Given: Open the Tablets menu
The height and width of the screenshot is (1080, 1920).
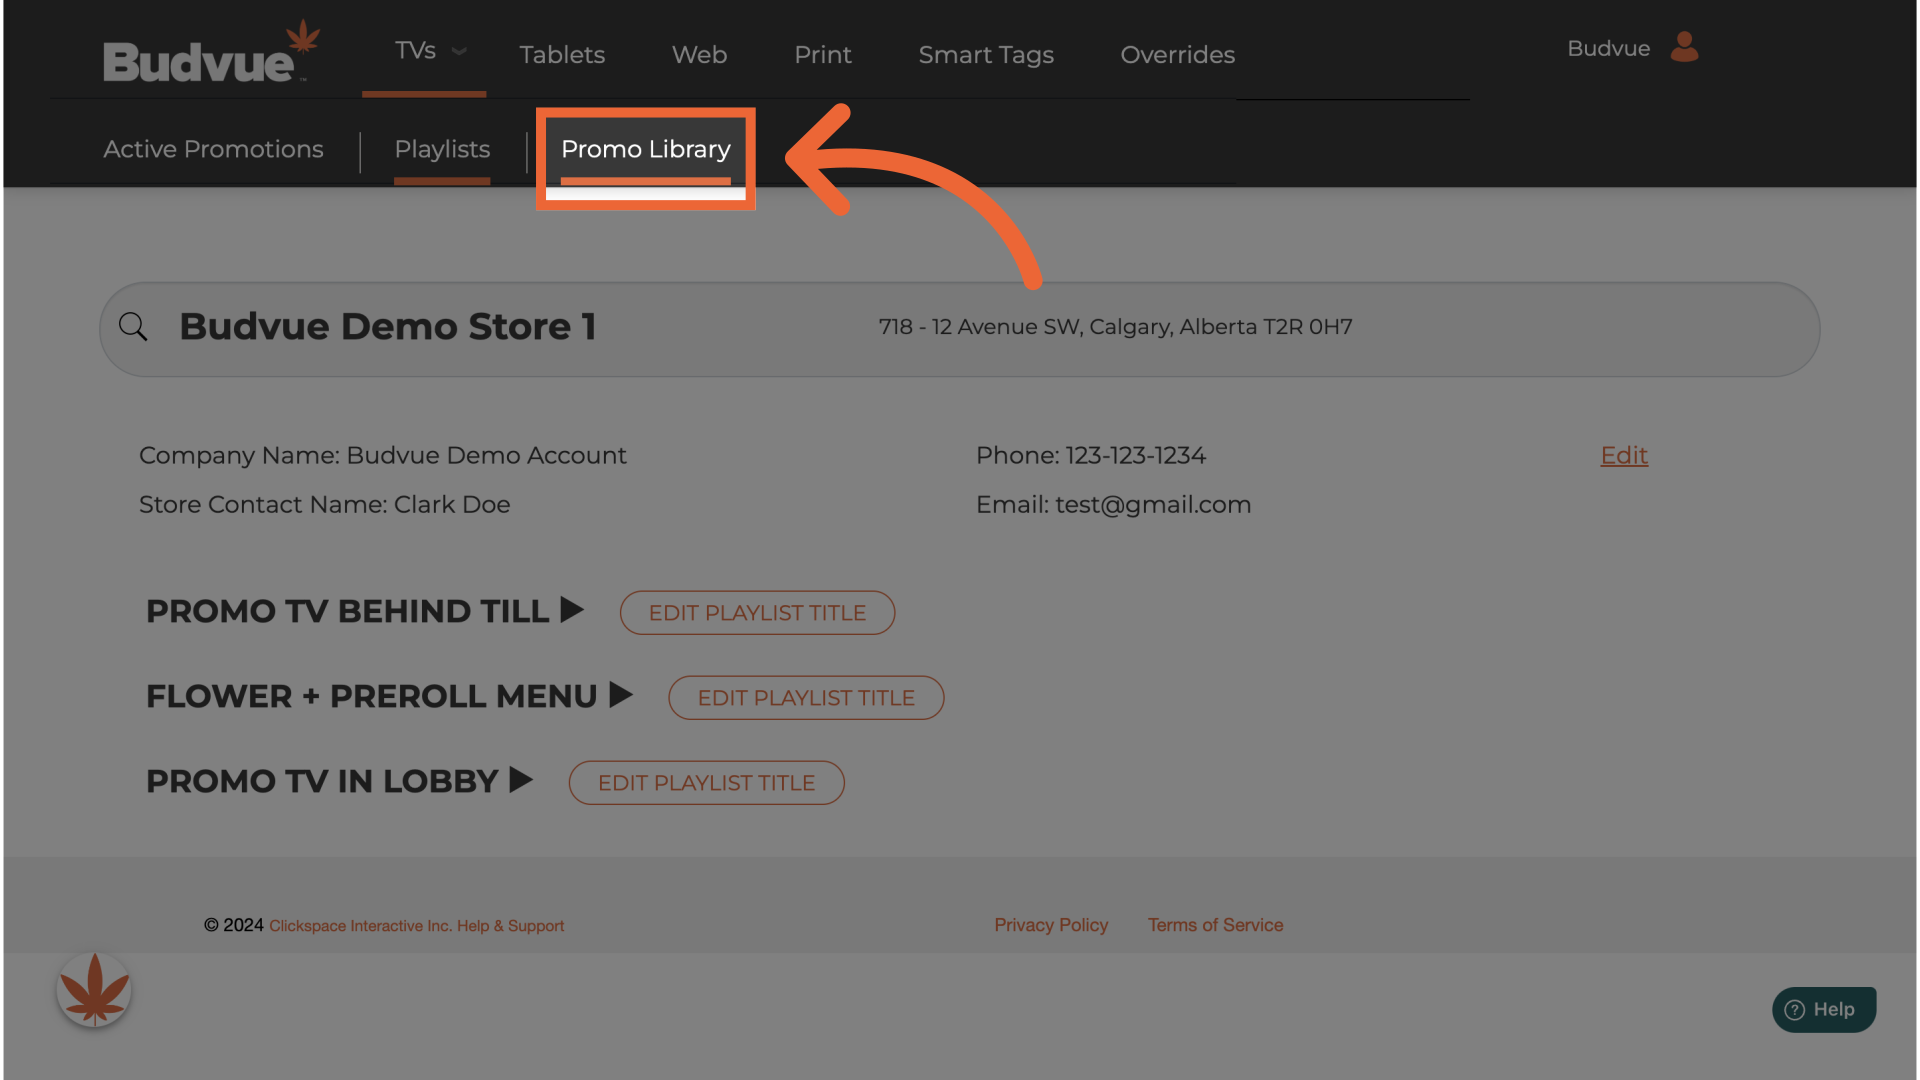Looking at the screenshot, I should click(x=562, y=55).
